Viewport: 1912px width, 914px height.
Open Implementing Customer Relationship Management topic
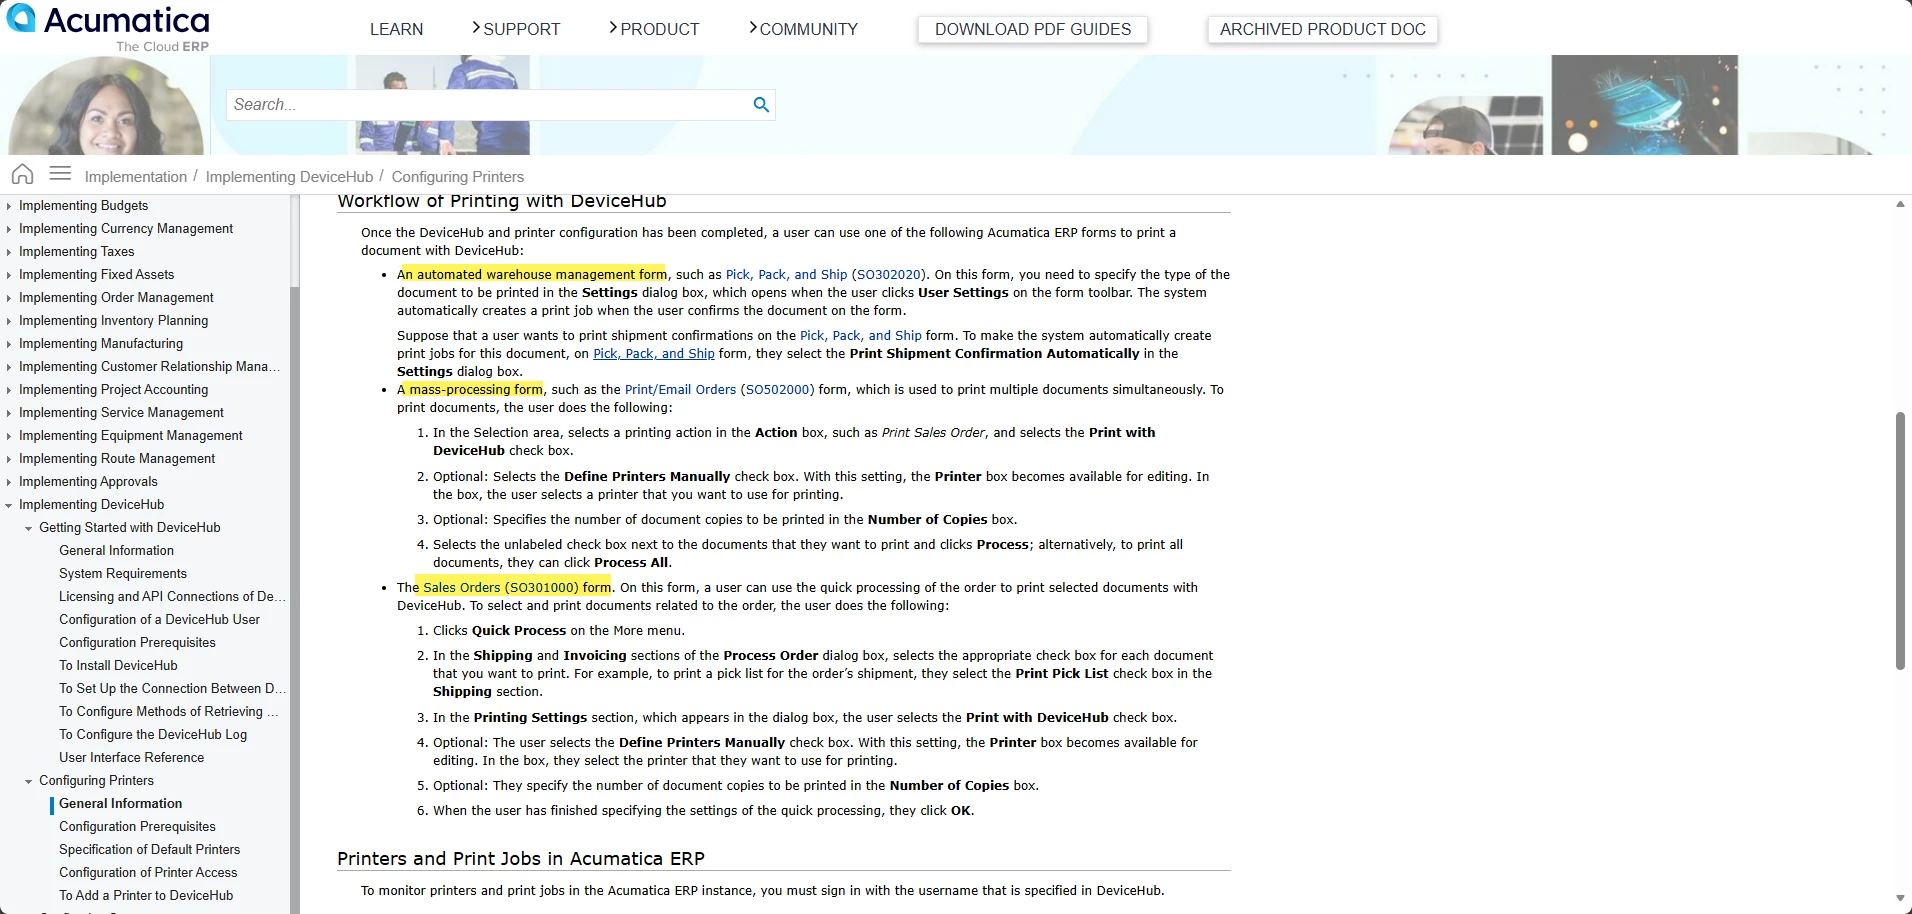click(x=149, y=367)
